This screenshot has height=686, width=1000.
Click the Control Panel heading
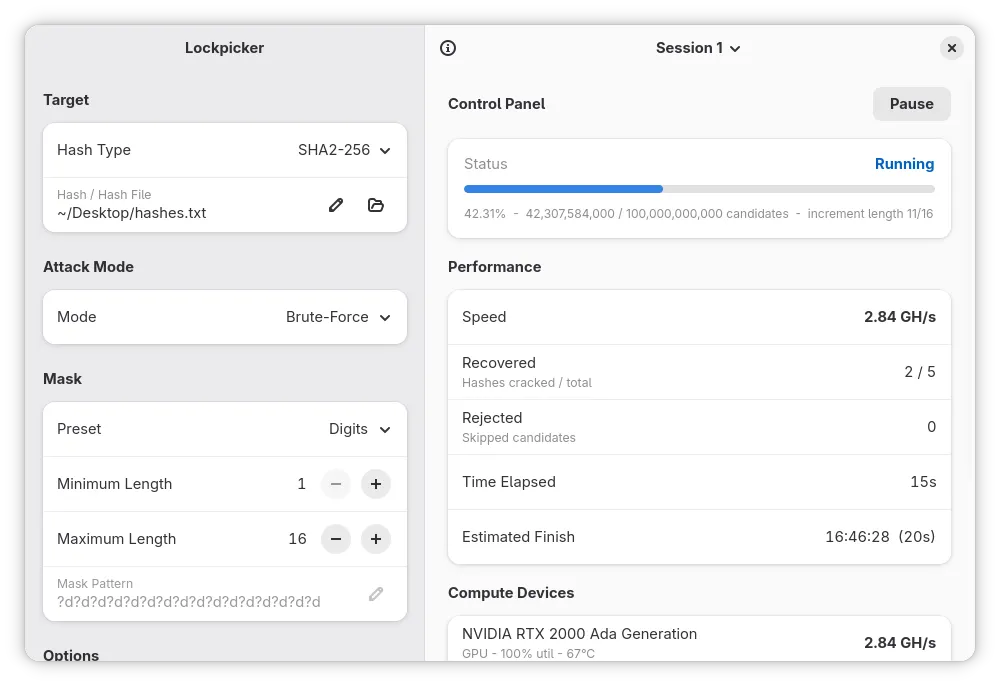click(496, 104)
